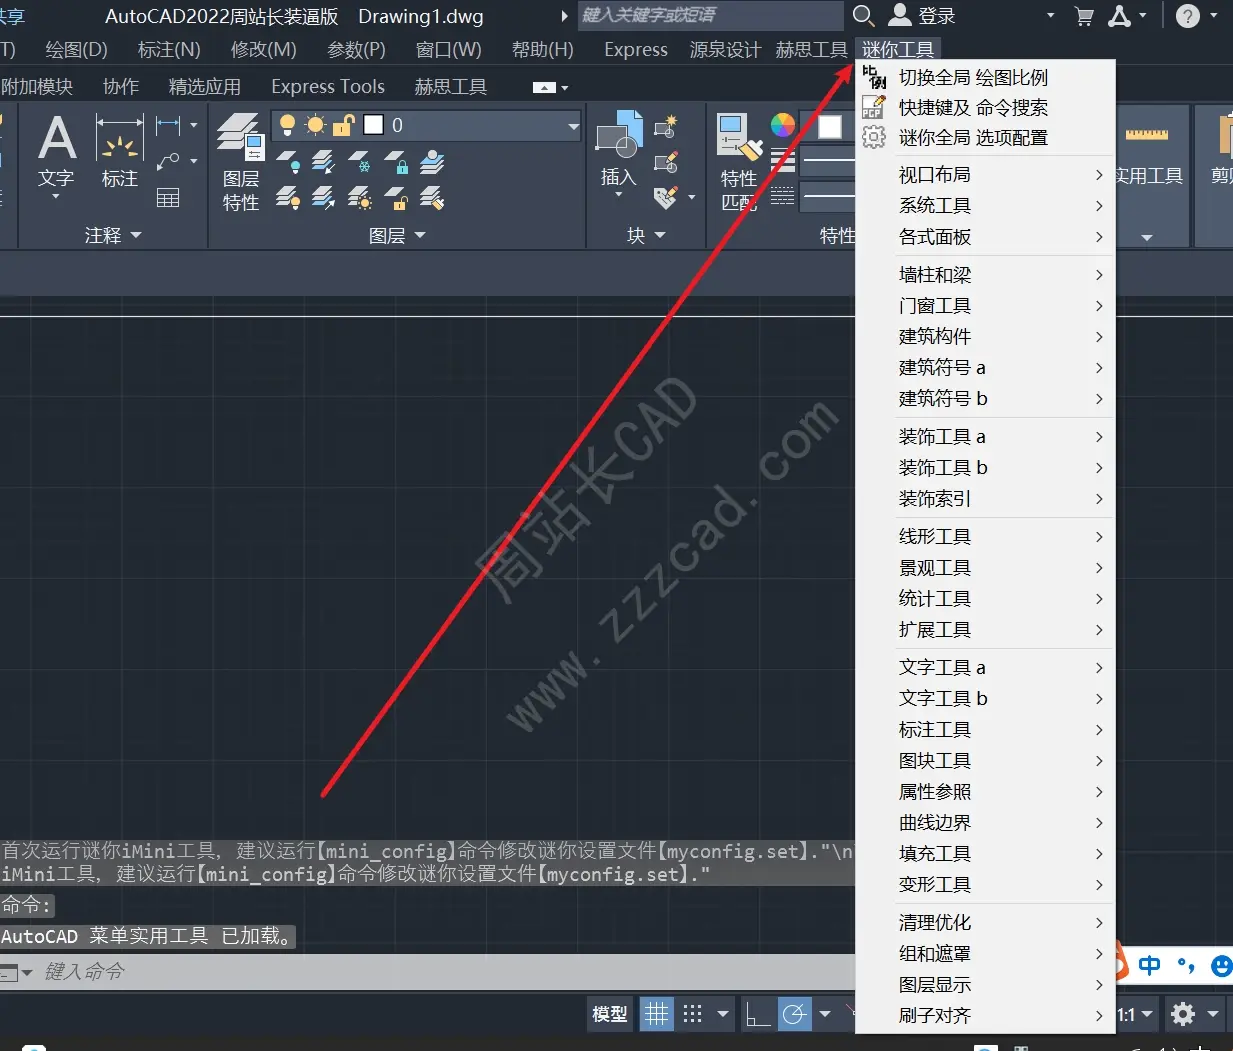Expand the 注释 panel
Viewport: 1233px width, 1051px height.
click(x=113, y=236)
